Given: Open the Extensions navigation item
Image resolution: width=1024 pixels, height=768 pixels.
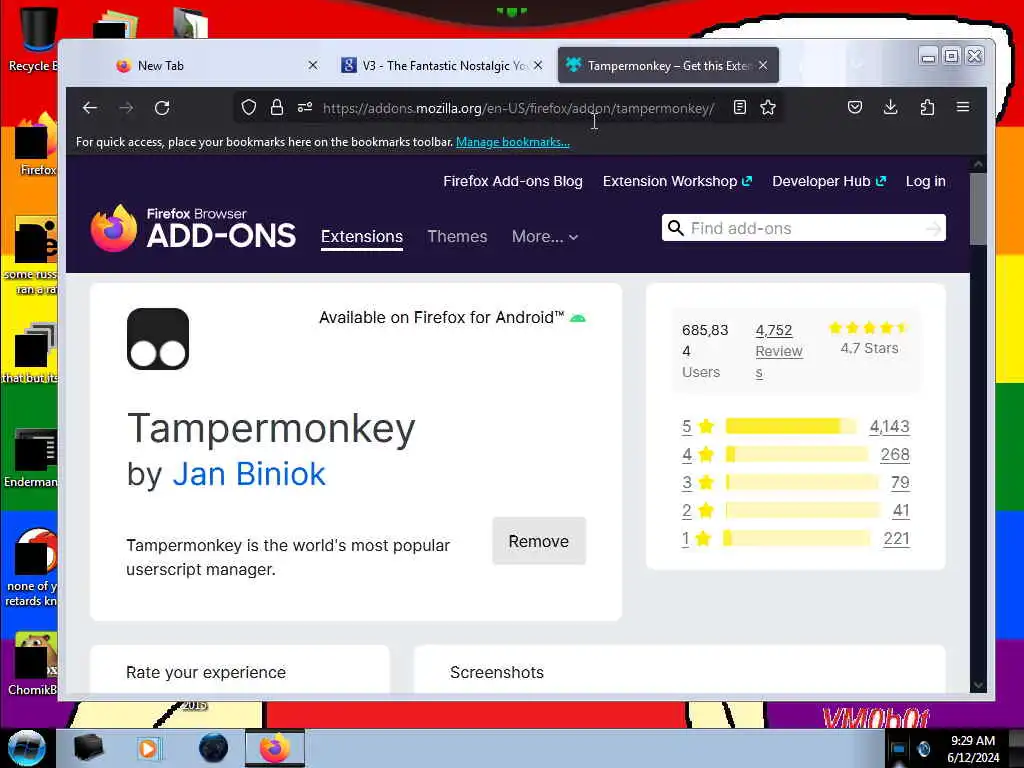Looking at the screenshot, I should coord(362,236).
